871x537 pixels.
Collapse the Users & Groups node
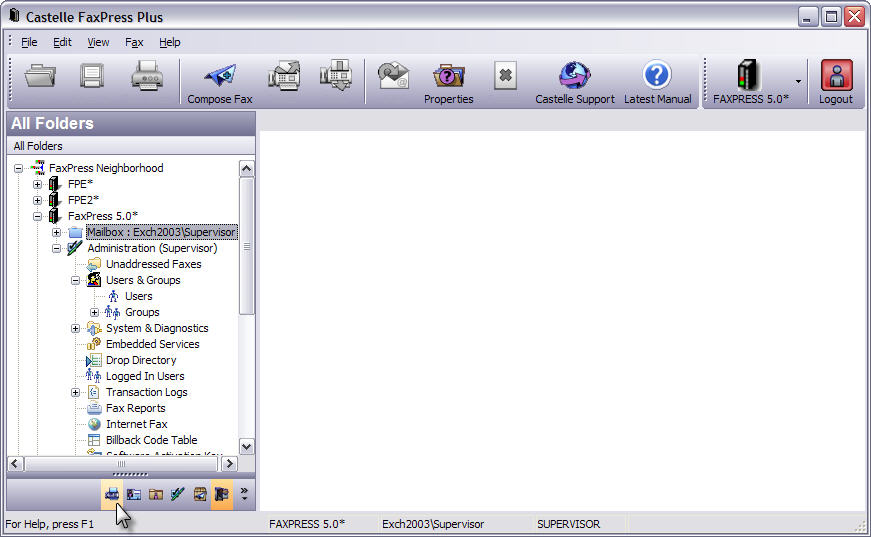click(x=76, y=280)
